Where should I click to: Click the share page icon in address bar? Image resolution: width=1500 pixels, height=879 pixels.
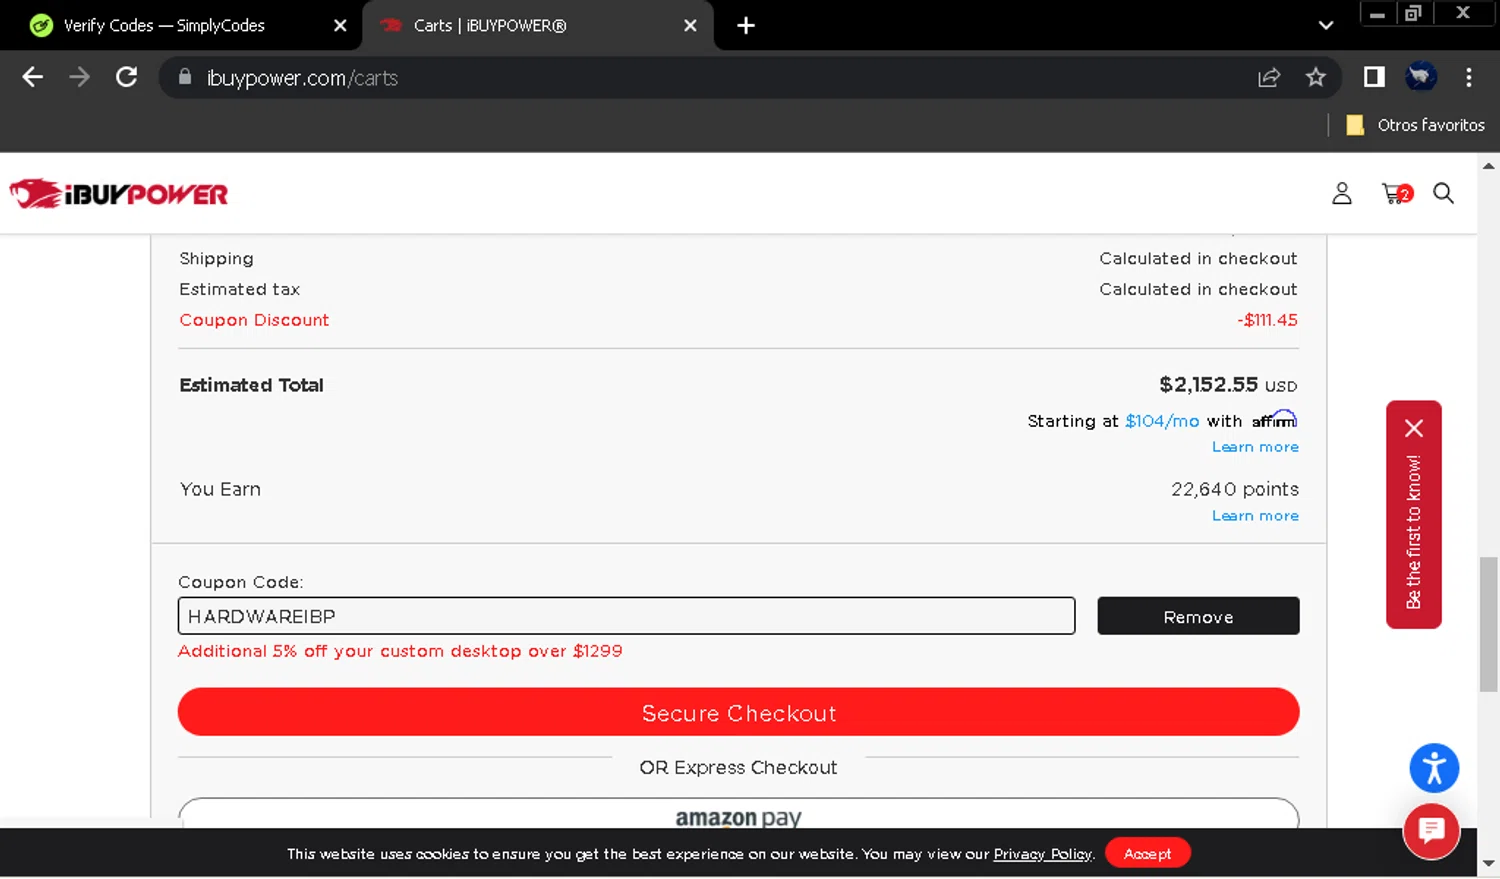pos(1269,77)
